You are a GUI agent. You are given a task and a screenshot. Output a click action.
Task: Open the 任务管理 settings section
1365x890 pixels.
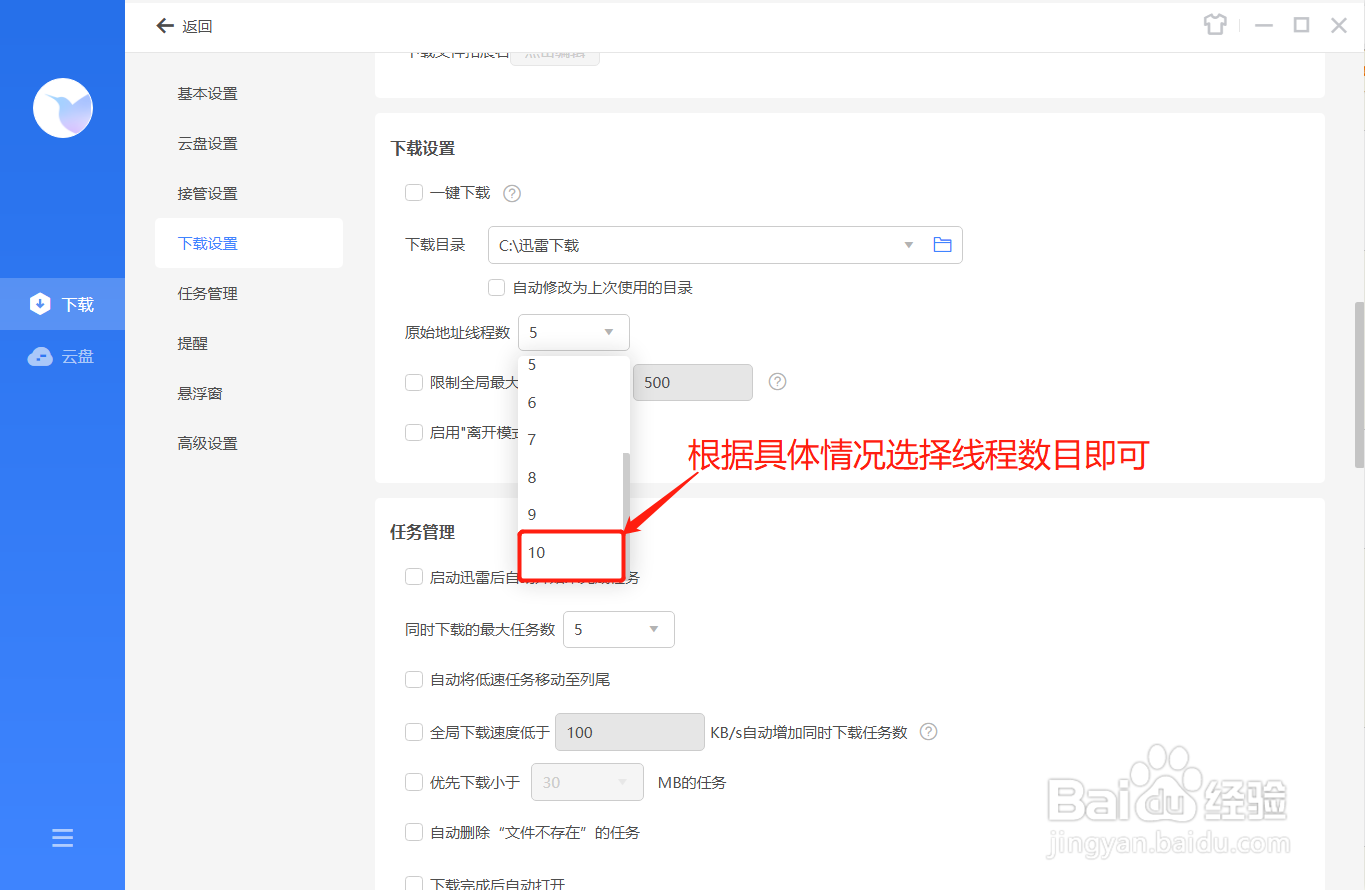tap(208, 294)
